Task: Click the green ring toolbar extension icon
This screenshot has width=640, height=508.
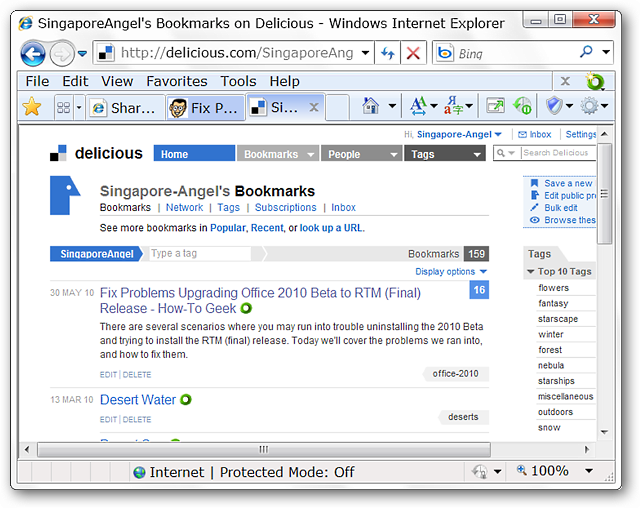Action: tap(595, 81)
